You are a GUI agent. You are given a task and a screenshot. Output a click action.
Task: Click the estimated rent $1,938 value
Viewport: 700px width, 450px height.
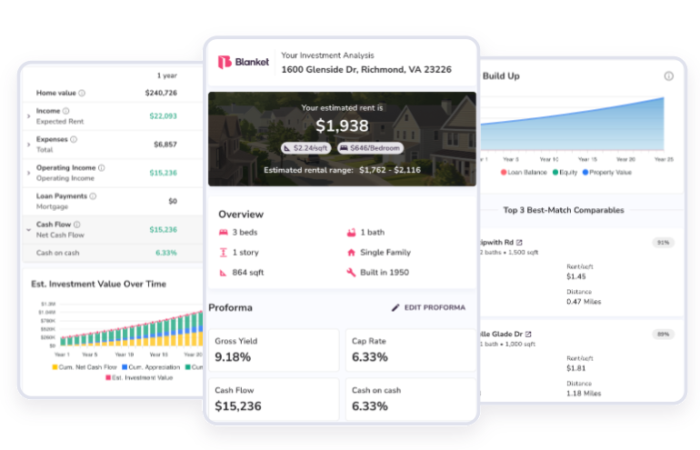(342, 126)
